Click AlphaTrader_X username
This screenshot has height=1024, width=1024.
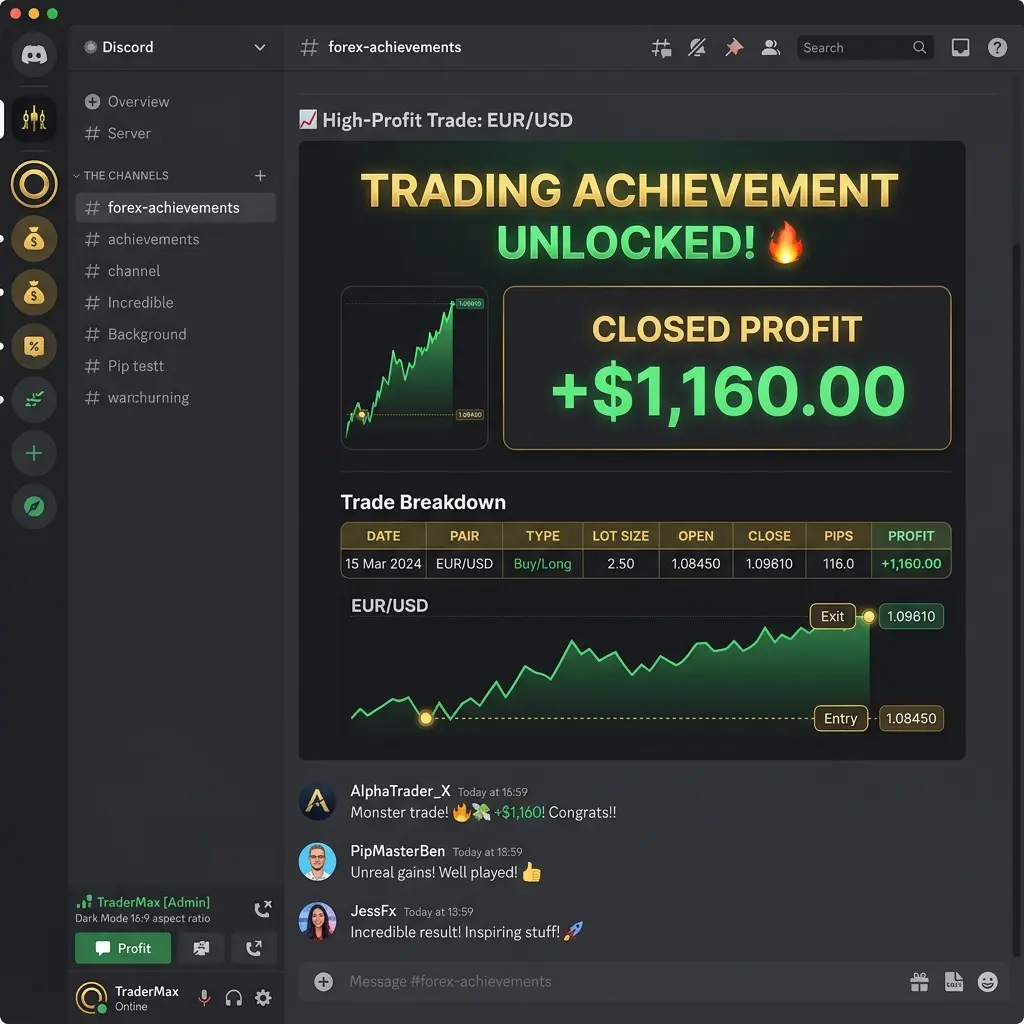coord(400,791)
